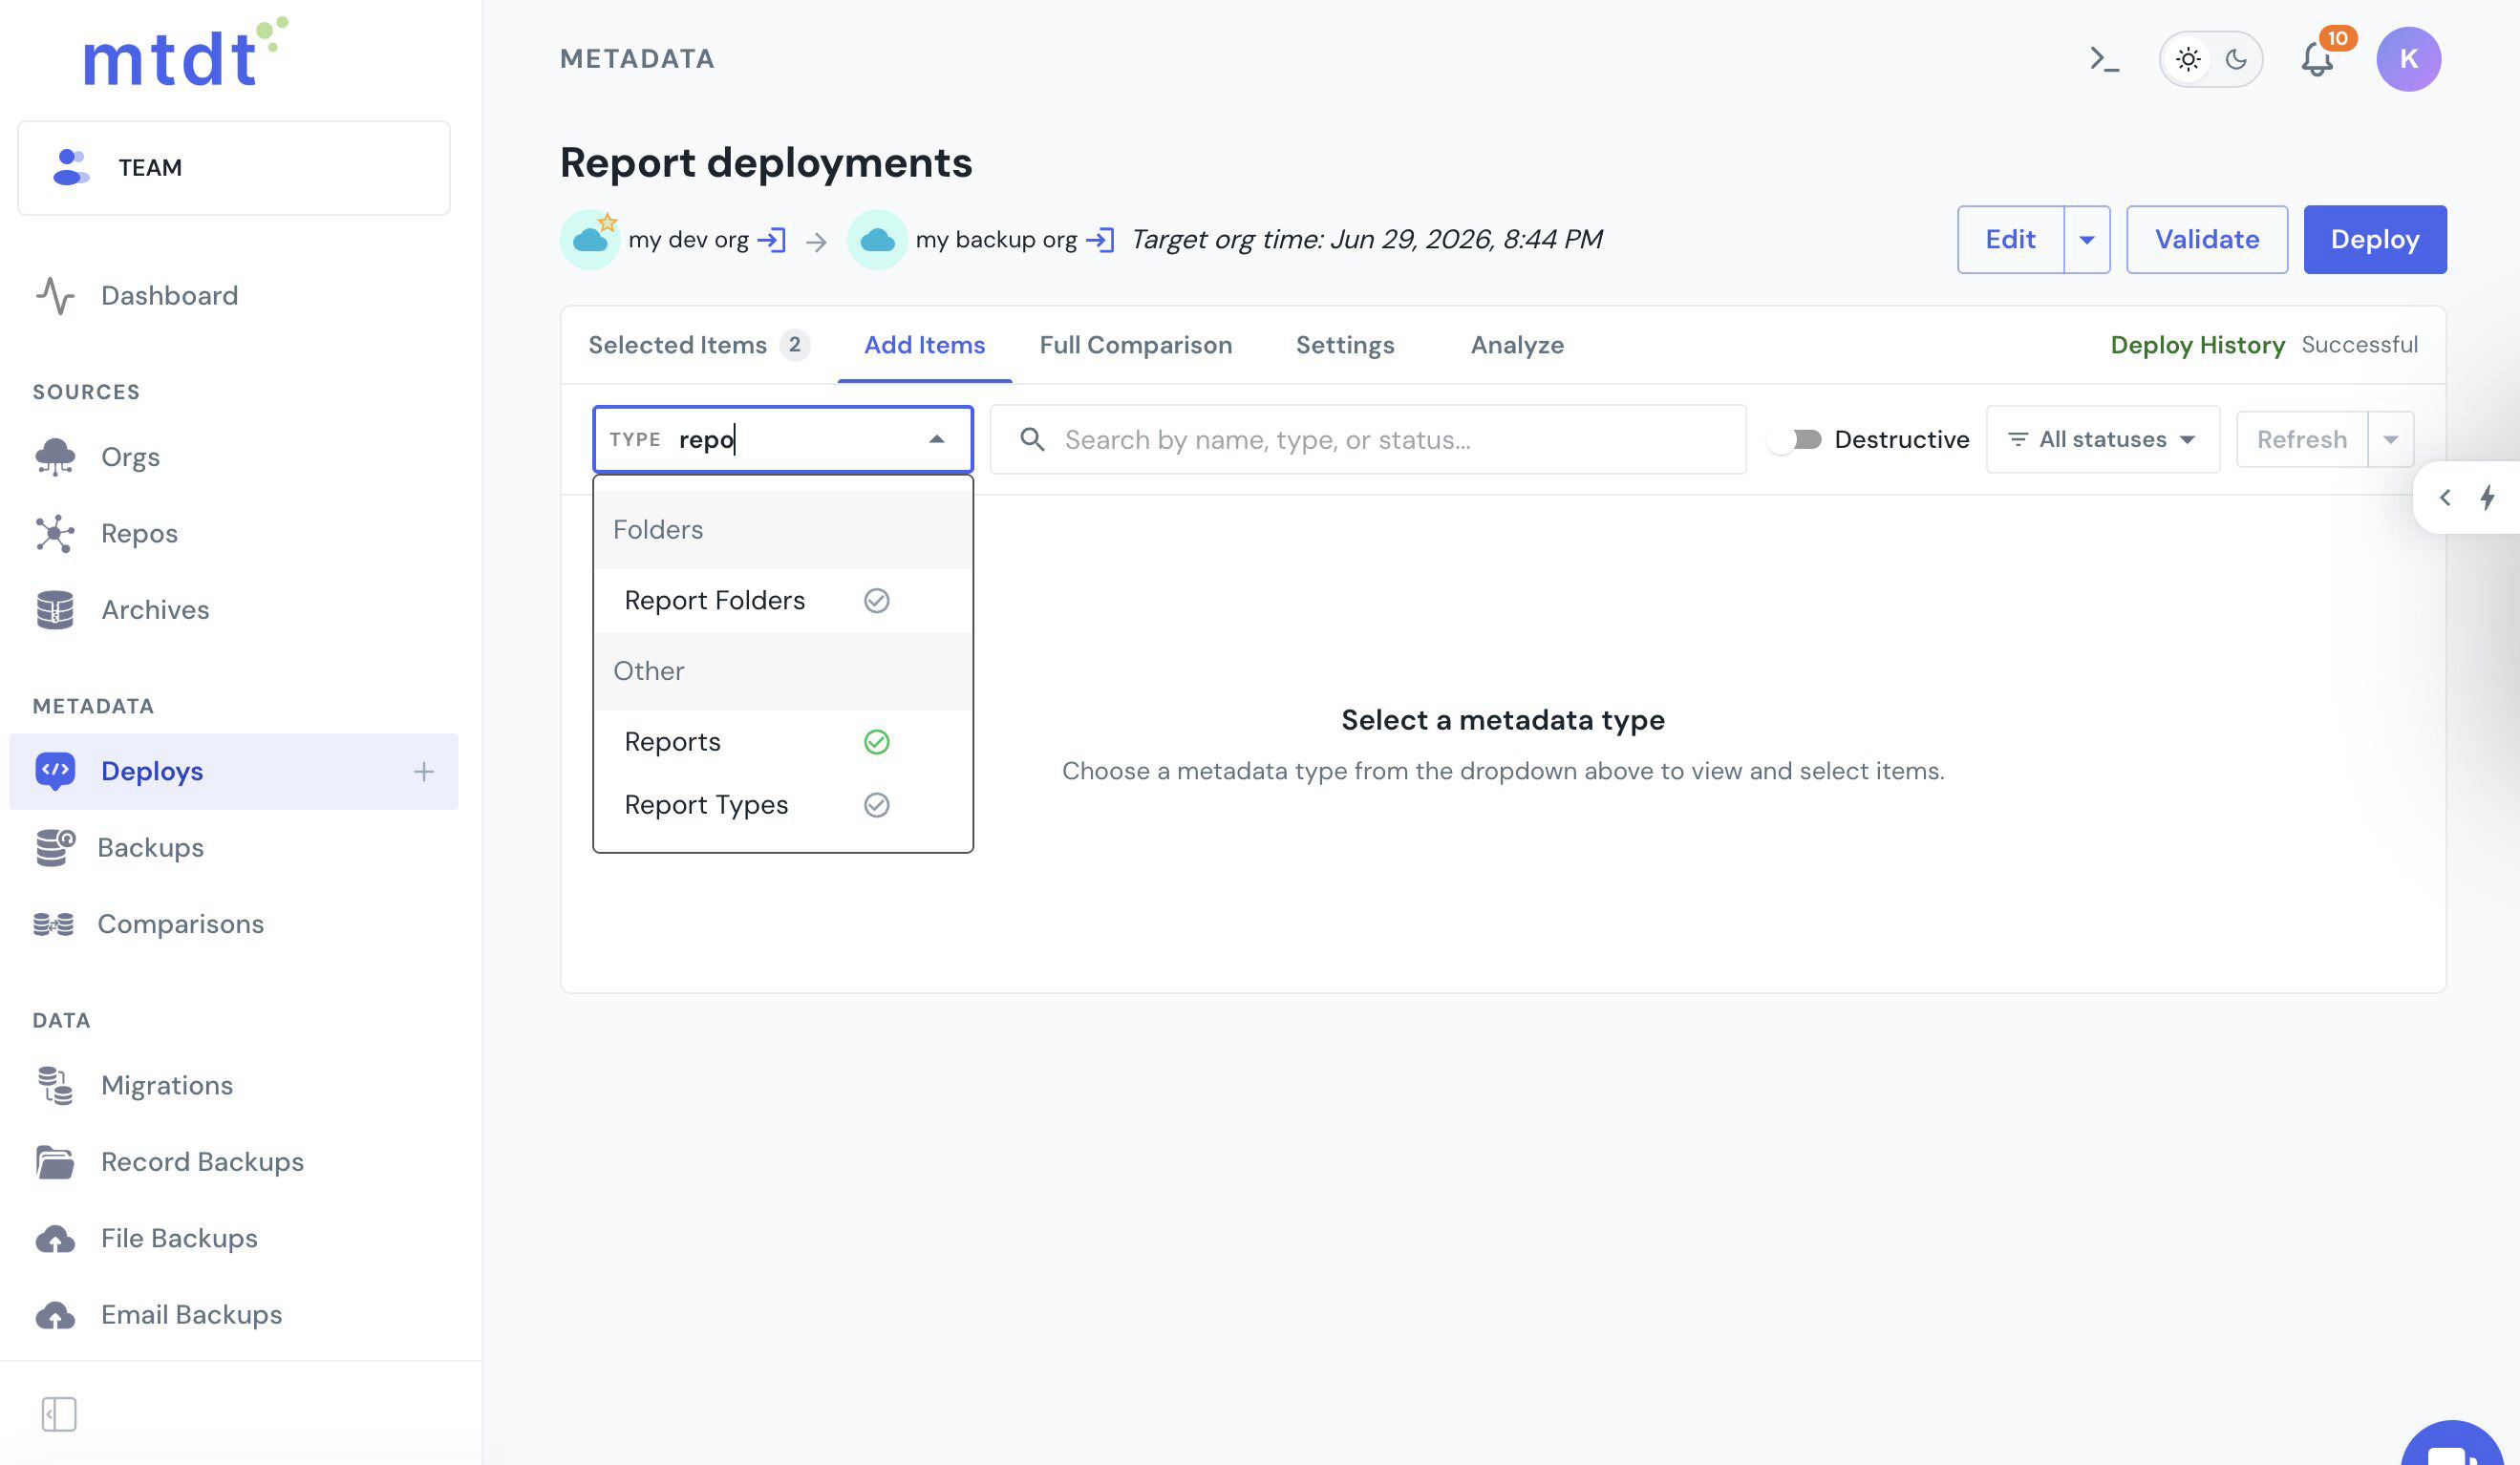Screen dimensions: 2520x1465
Task: Click Report Types check icon
Action: pyautogui.click(x=876, y=805)
